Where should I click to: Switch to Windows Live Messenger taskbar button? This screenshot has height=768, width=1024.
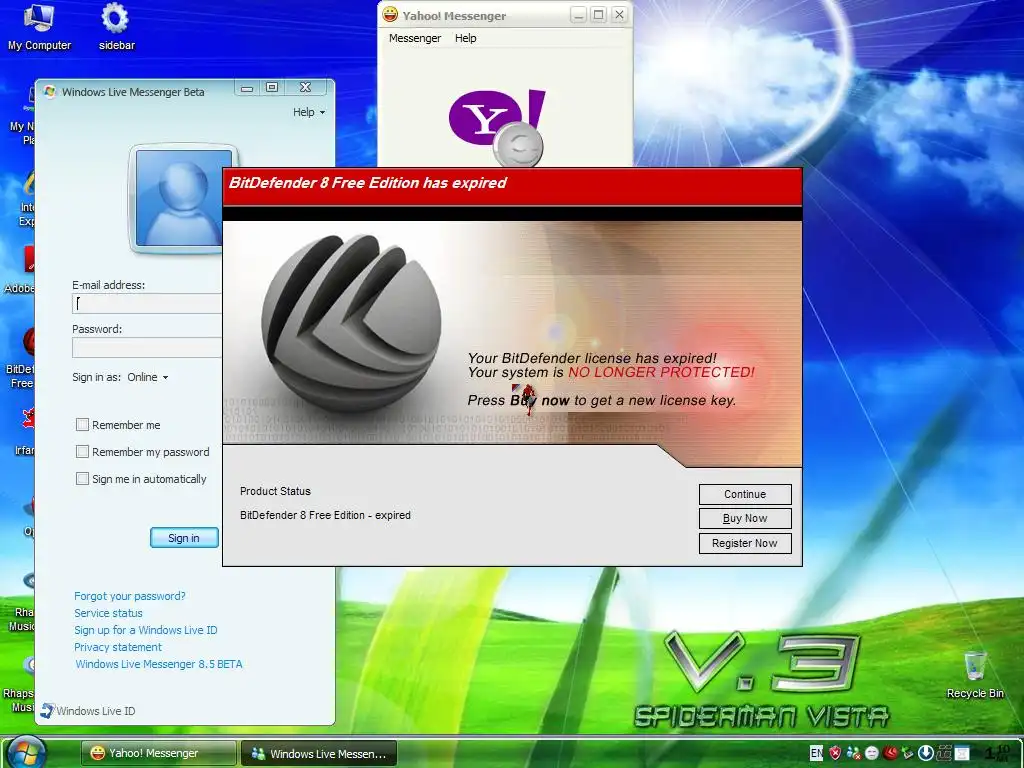tap(319, 753)
